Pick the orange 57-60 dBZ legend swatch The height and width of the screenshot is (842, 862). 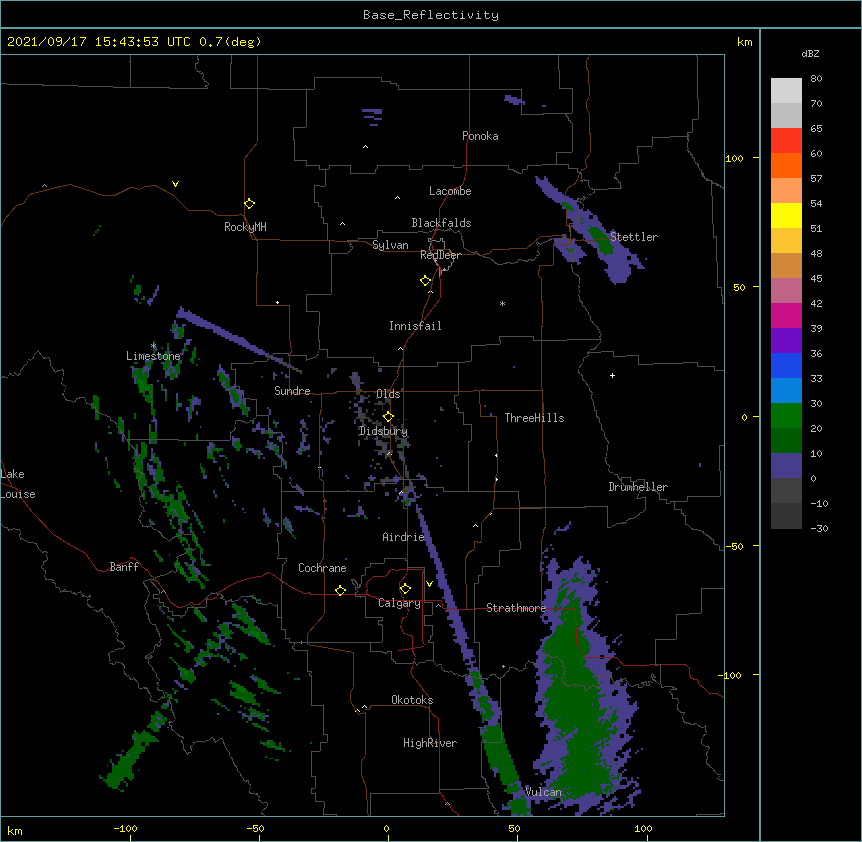tap(786, 165)
